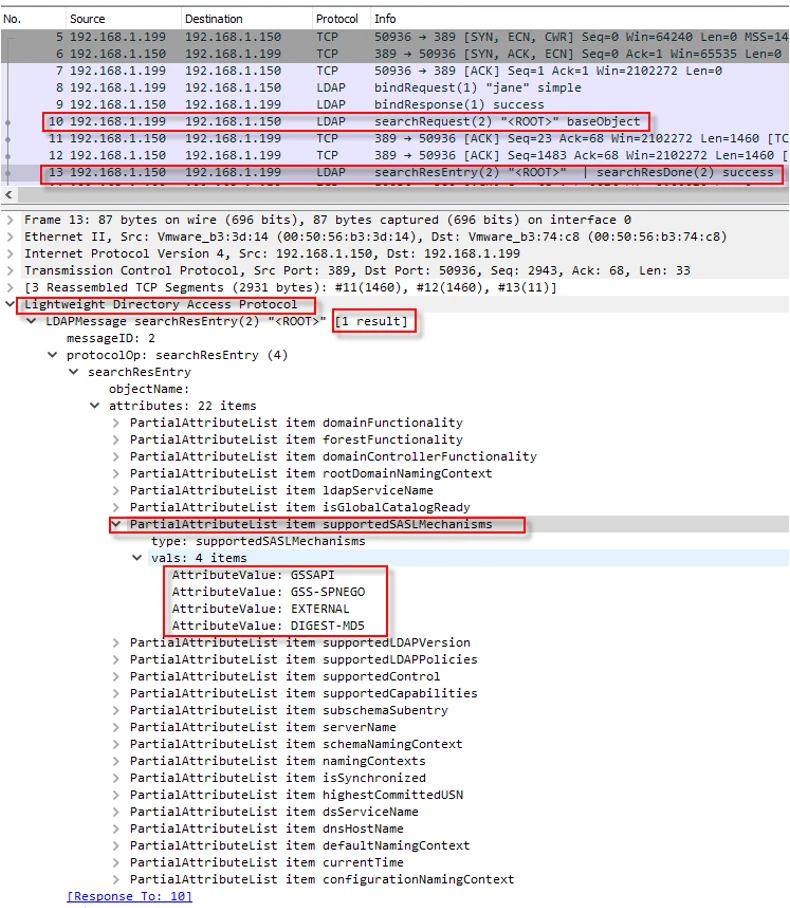This screenshot has width=790, height=908.
Task: Expand the Ethernet II section
Action: [x=11, y=237]
